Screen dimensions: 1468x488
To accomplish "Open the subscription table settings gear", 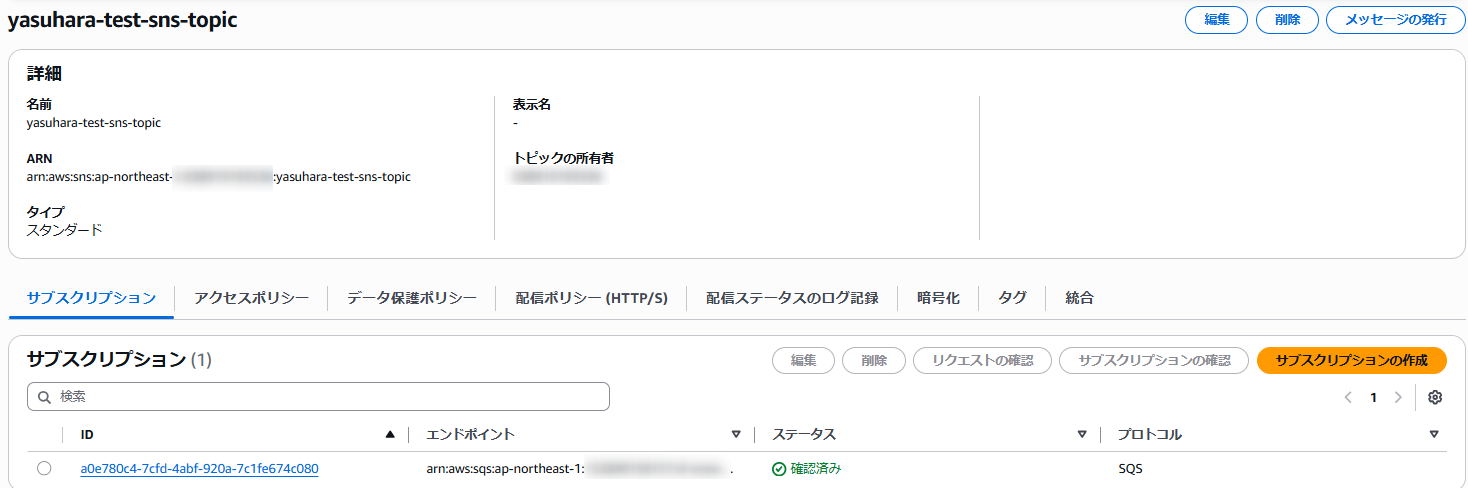I will click(x=1435, y=397).
